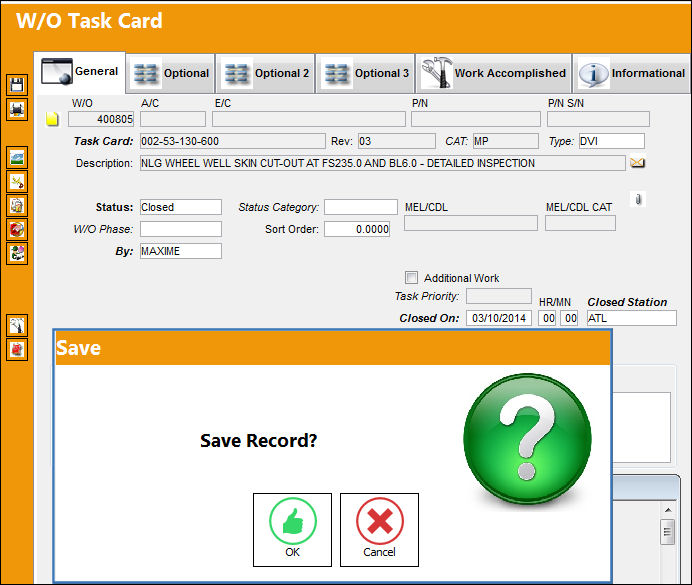Screen dimensions: 692x585
Task: Click Cancel in the Save dialog
Action: pyautogui.click(x=379, y=530)
